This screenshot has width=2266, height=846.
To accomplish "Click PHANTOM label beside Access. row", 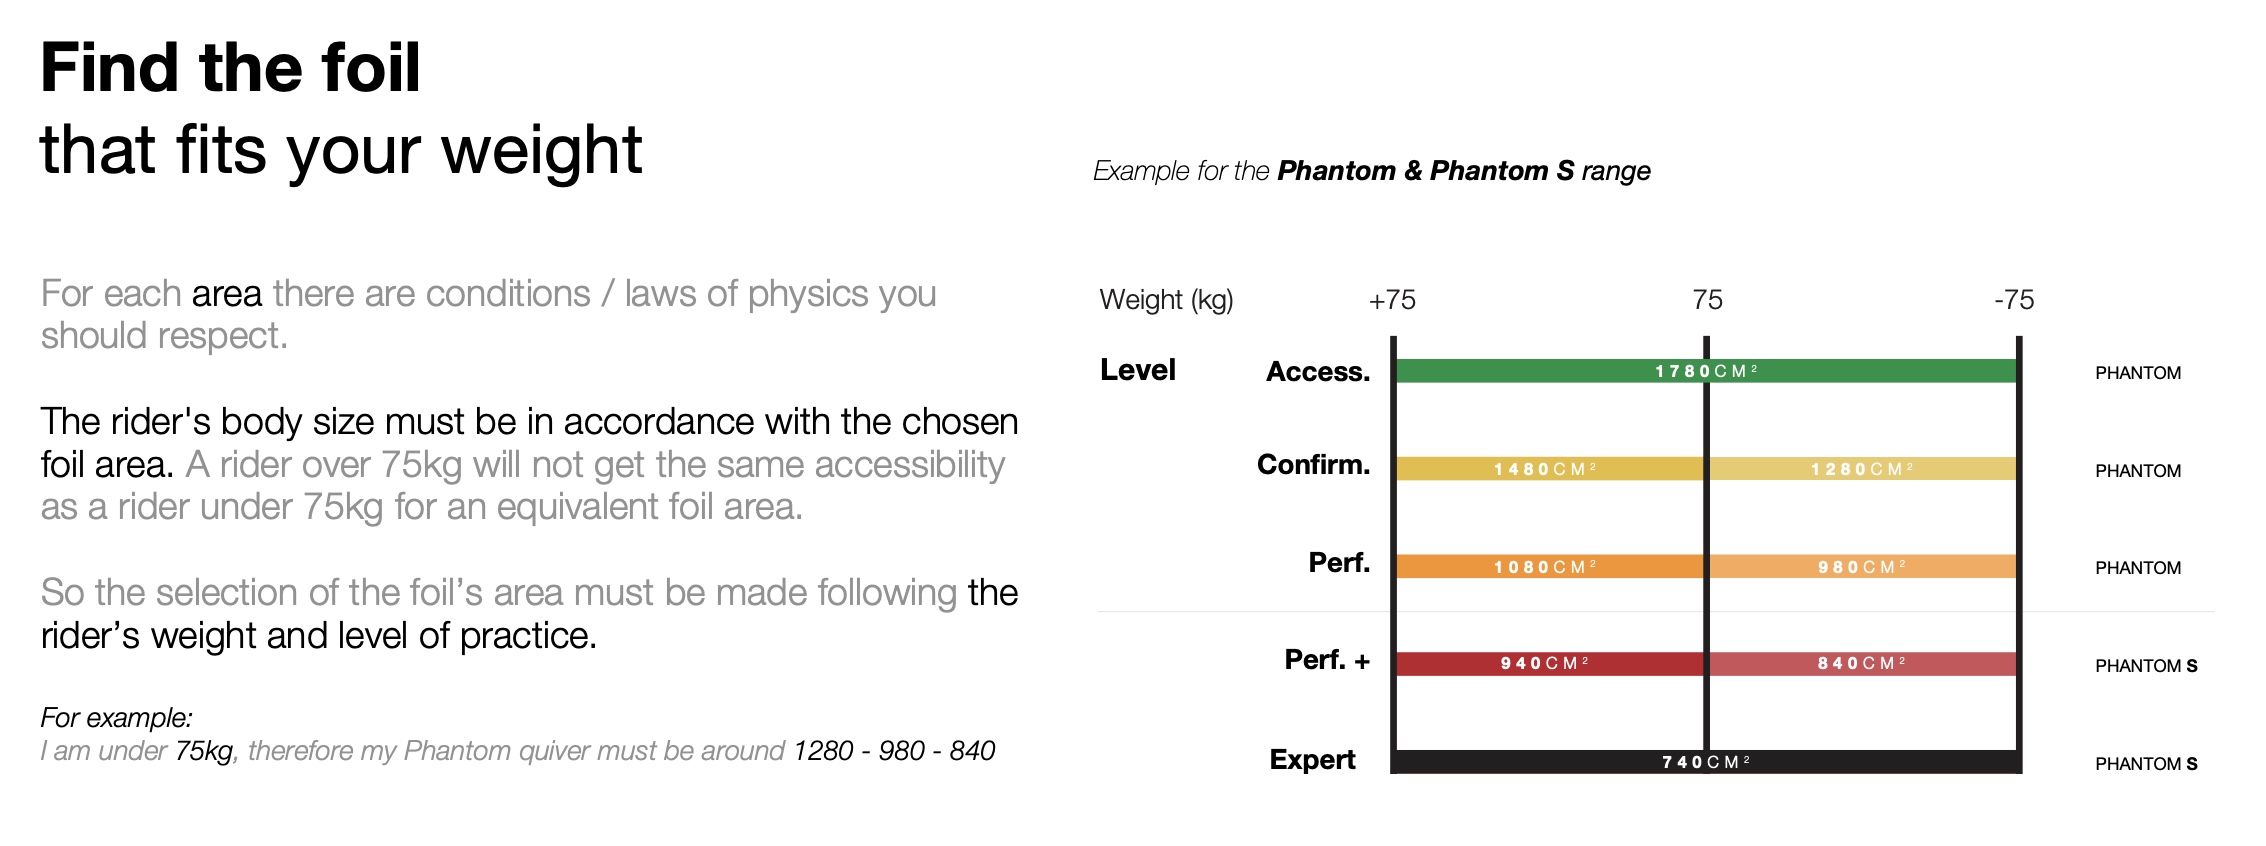I will pyautogui.click(x=2138, y=373).
